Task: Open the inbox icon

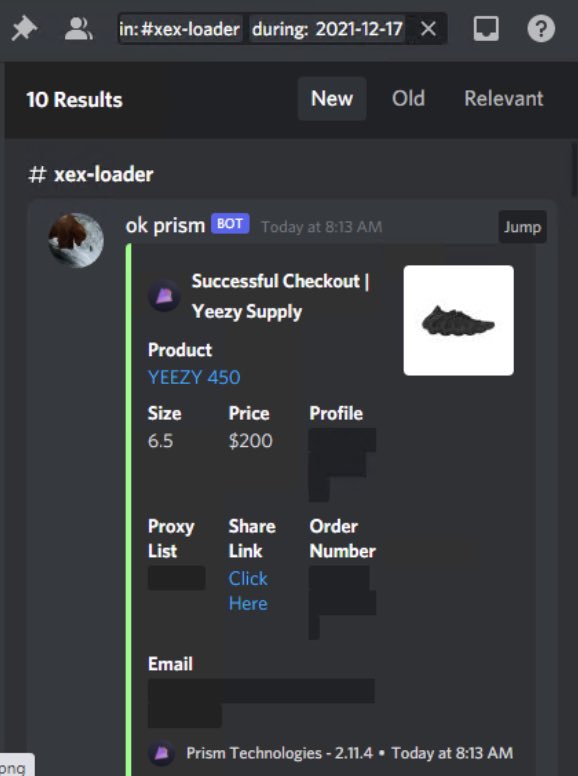Action: [486, 29]
